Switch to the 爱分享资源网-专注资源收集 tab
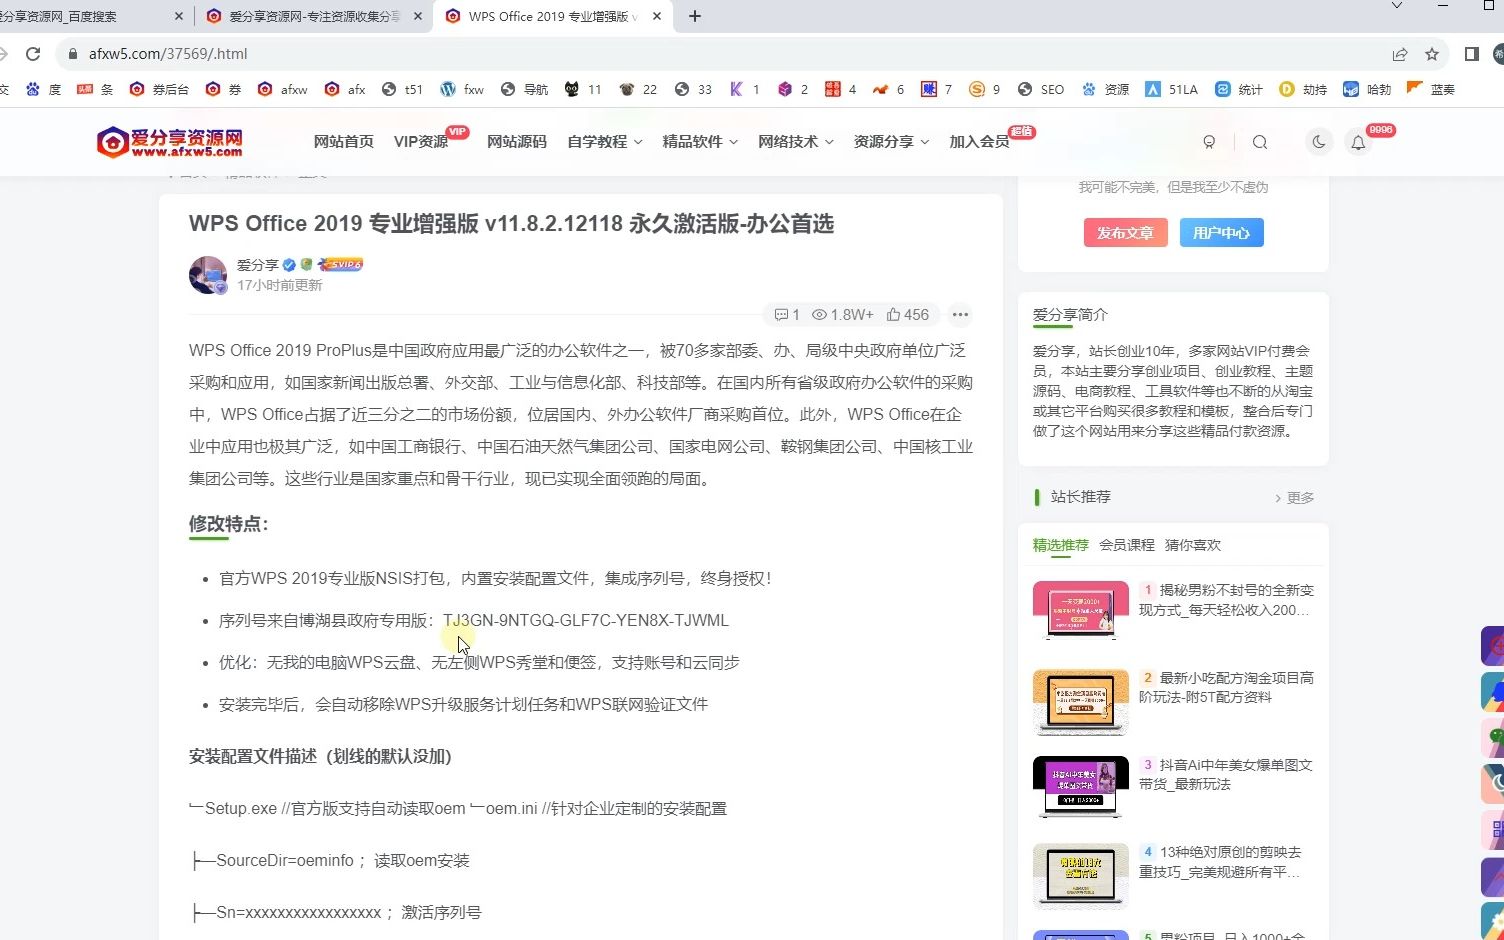Screen dimensions: 1504x940 click(x=314, y=16)
